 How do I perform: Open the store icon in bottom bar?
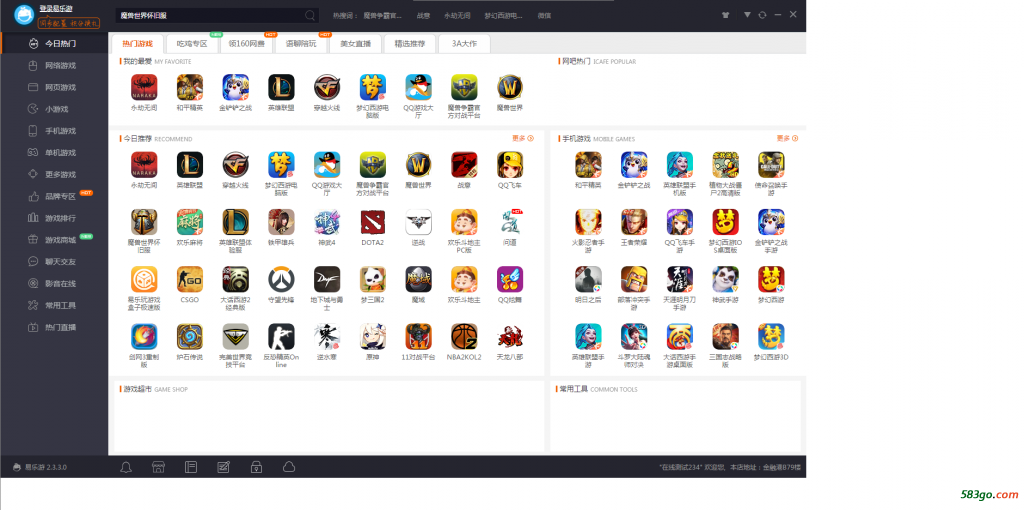click(x=158, y=467)
